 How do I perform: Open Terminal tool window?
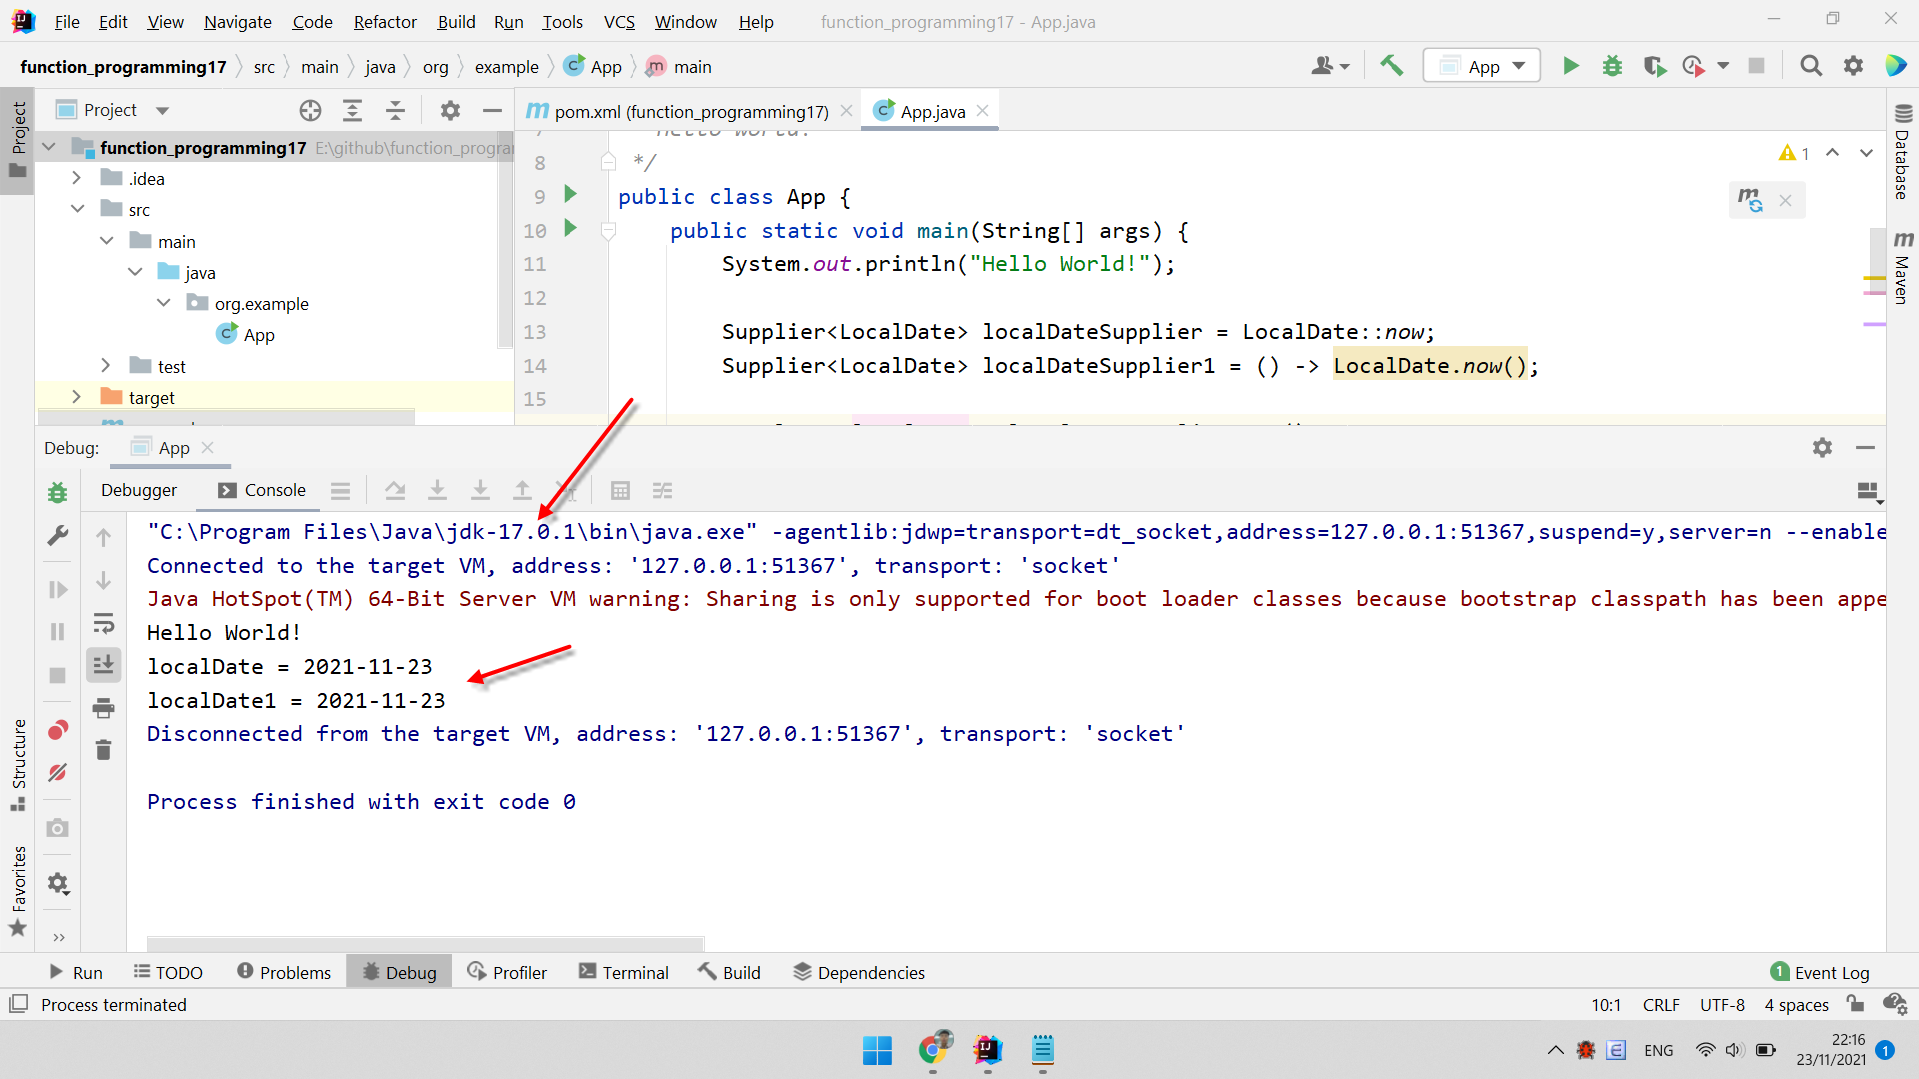[x=623, y=972]
